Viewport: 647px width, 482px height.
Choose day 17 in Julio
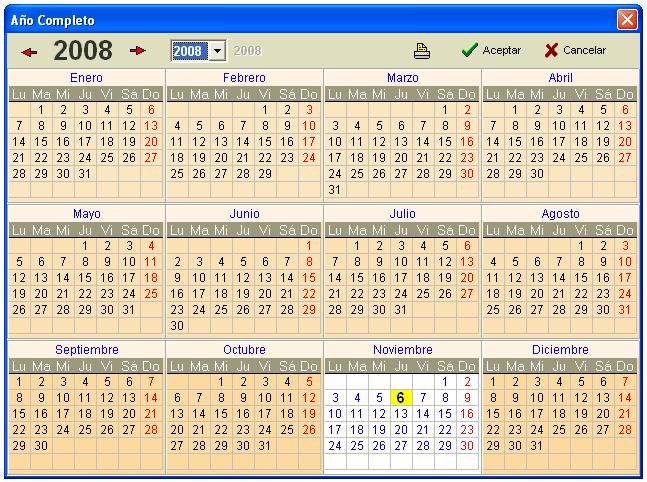pyautogui.click(x=401, y=278)
